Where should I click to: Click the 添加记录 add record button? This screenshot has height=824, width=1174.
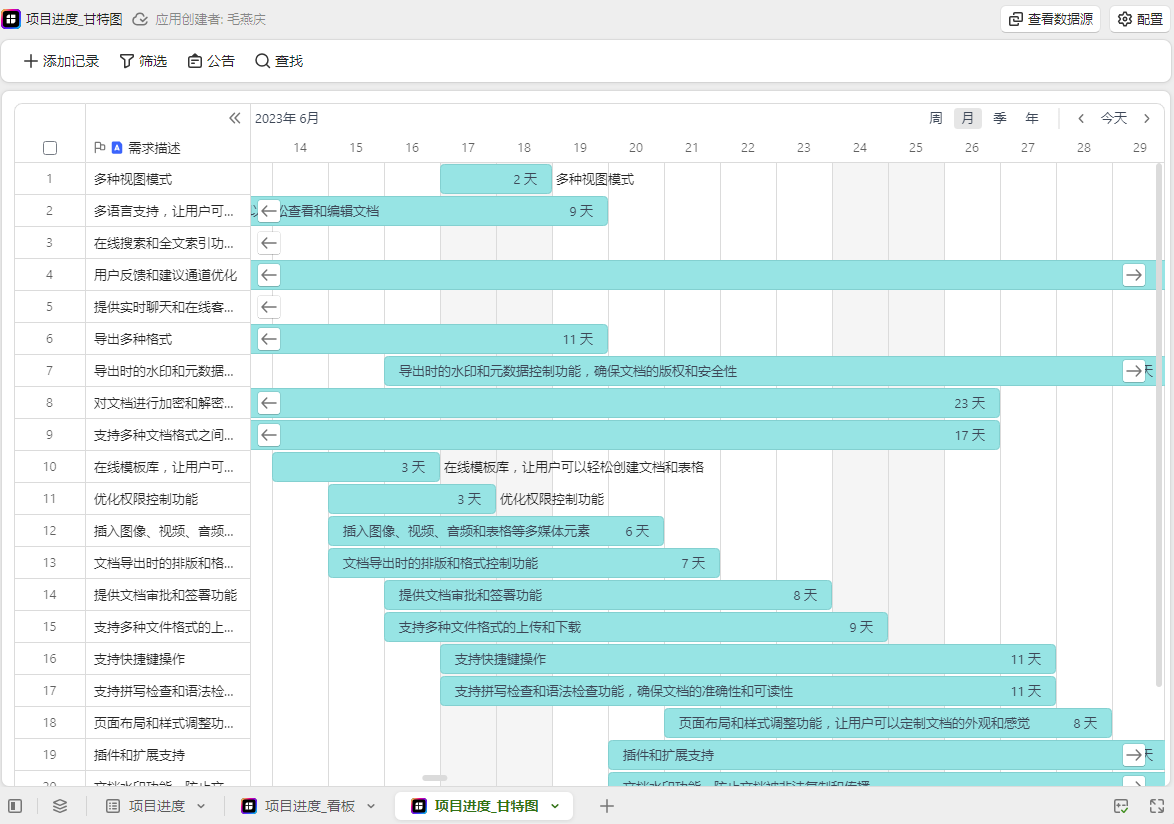[x=61, y=61]
